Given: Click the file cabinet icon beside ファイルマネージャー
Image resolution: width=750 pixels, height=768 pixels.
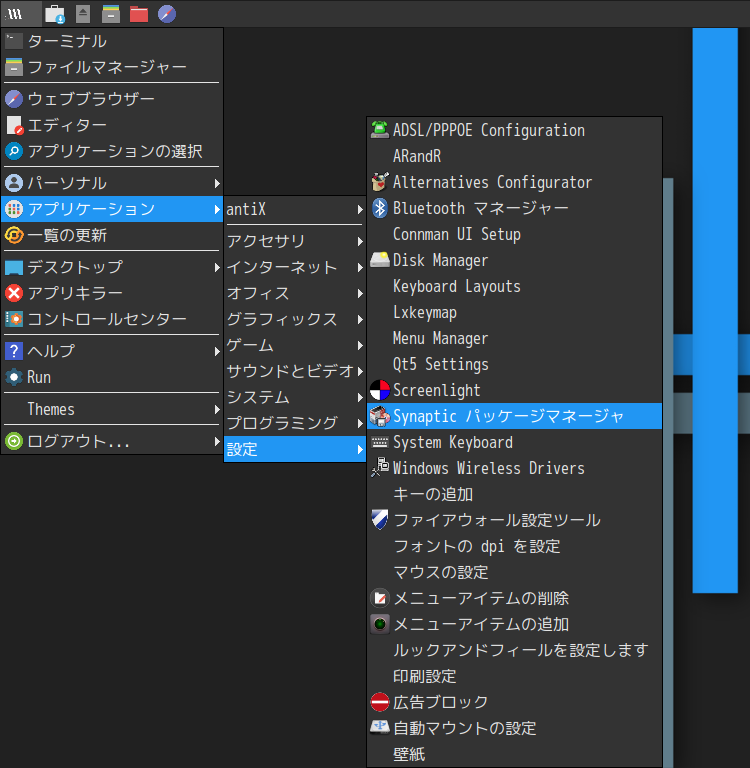Looking at the screenshot, I should point(14,67).
